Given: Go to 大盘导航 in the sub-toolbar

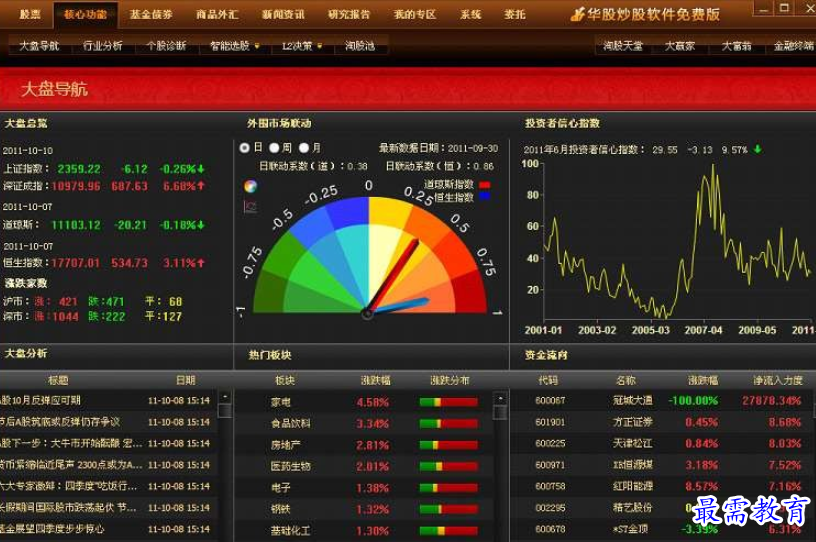Looking at the screenshot, I should coord(39,46).
